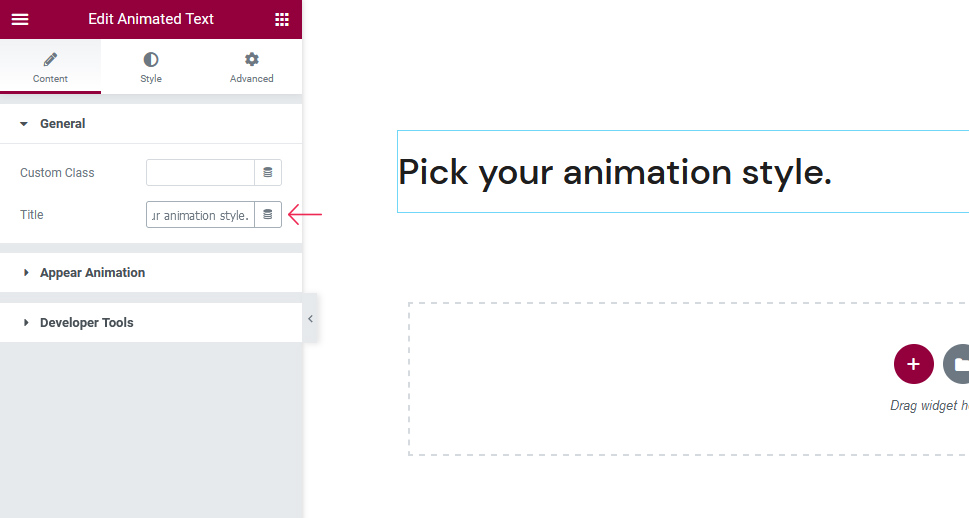Open the widgets grid panel
The image size is (969, 518).
click(x=282, y=19)
